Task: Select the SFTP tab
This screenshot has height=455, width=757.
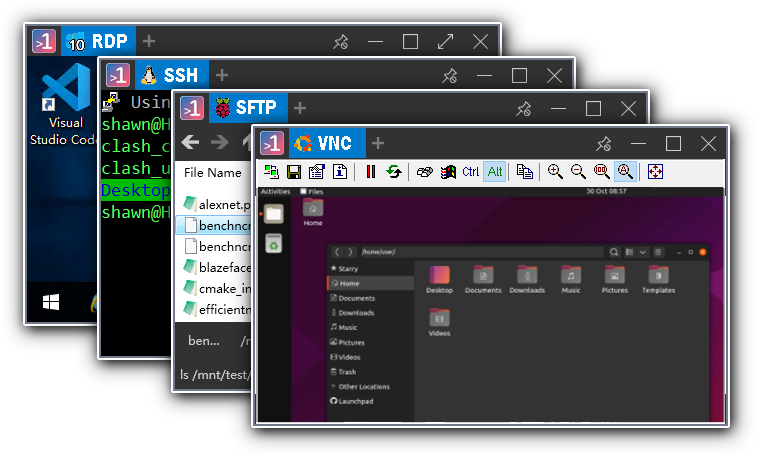Action: (248, 107)
